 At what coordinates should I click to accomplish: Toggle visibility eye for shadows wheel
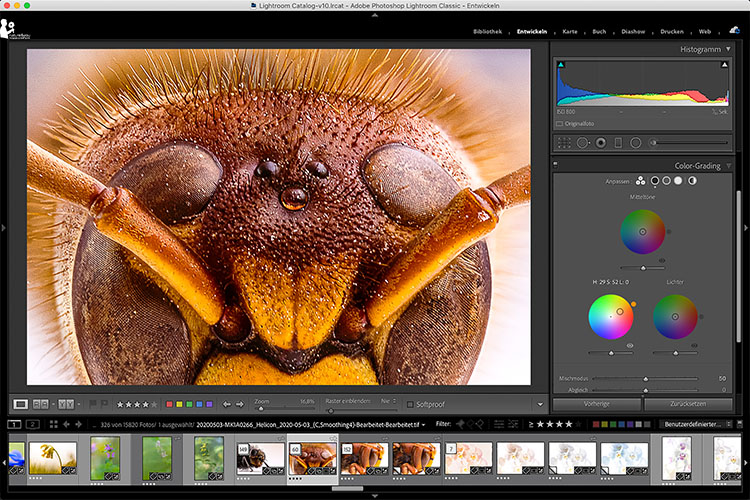(x=630, y=345)
